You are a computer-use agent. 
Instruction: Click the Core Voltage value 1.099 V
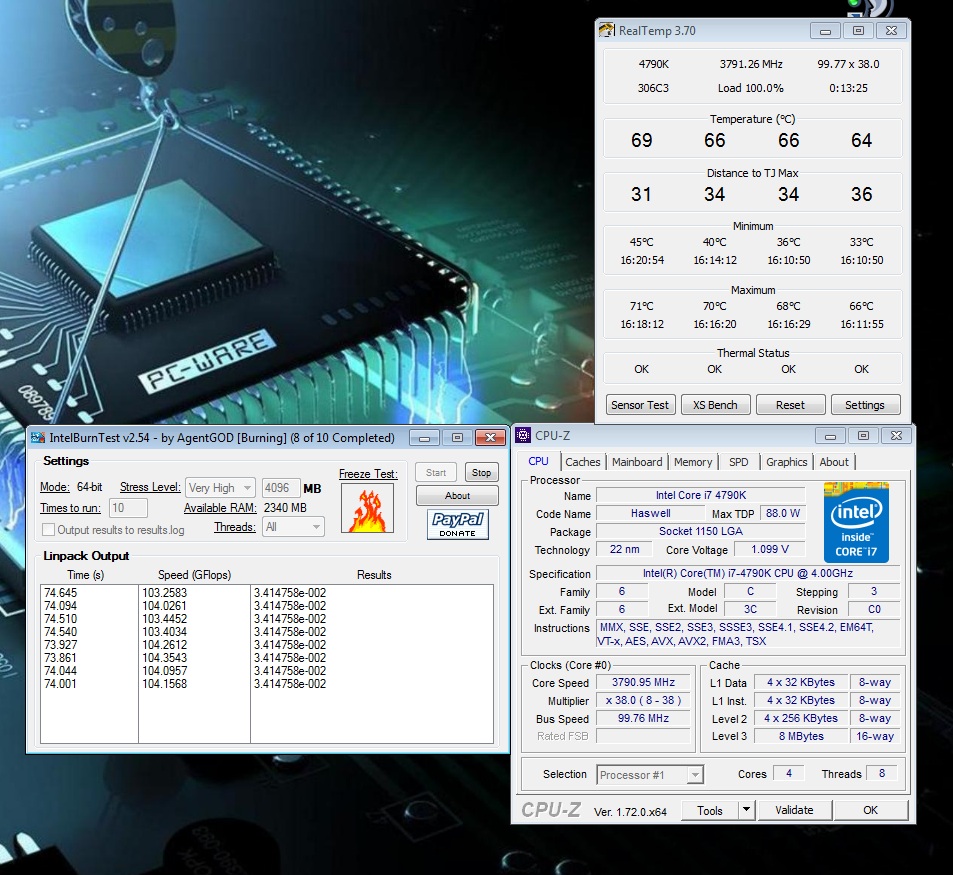click(769, 549)
